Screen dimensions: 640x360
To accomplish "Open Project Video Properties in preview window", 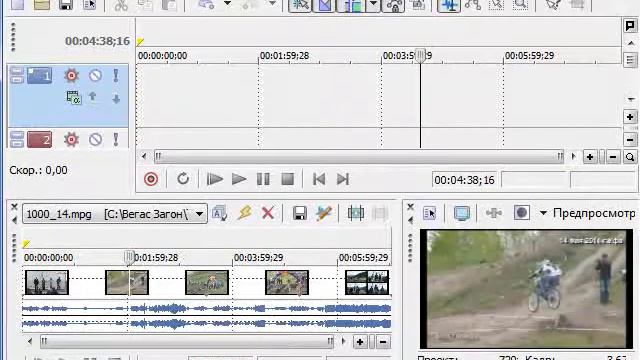I will point(429,213).
